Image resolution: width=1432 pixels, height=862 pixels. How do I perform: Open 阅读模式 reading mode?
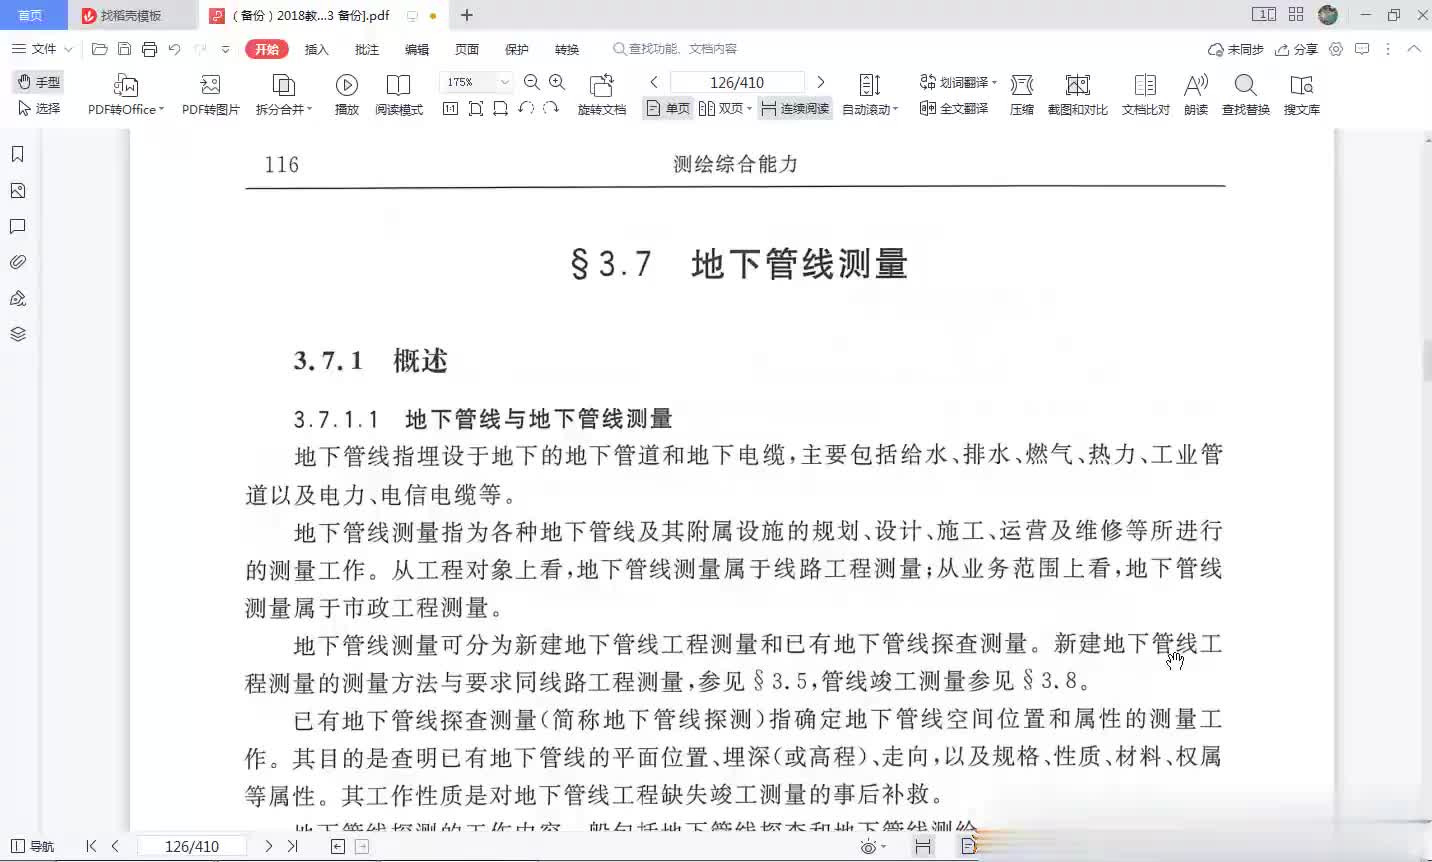[x=398, y=86]
